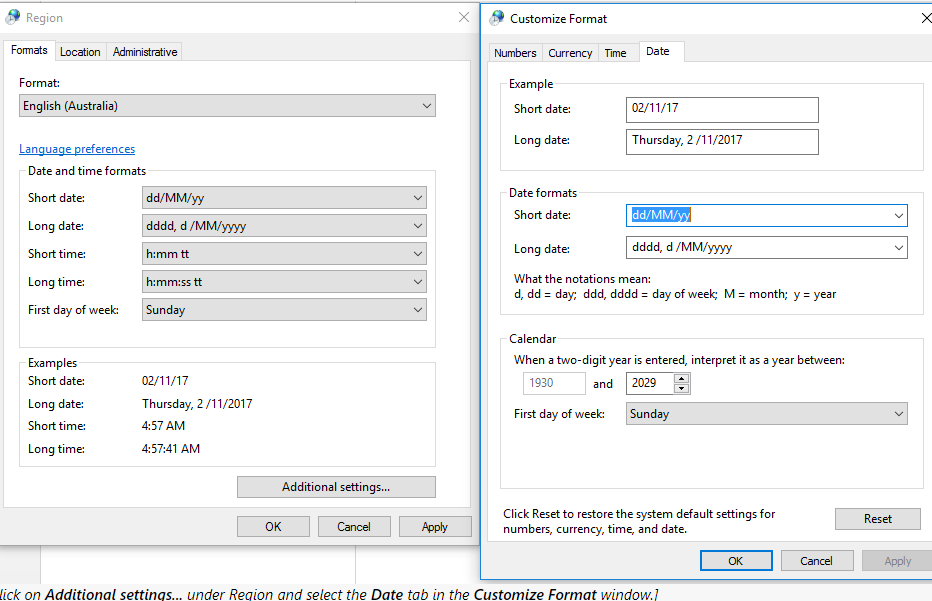Expand Region Long date format dropdown
Screen dimensions: 932x601
(284, 226)
